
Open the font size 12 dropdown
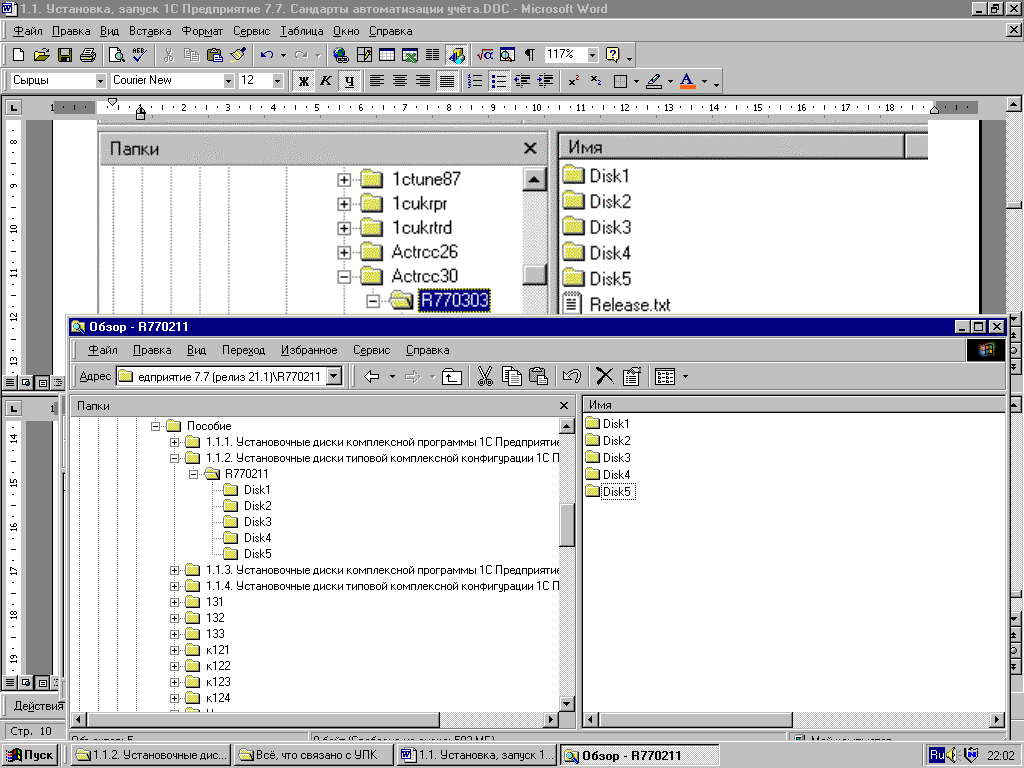pos(278,81)
